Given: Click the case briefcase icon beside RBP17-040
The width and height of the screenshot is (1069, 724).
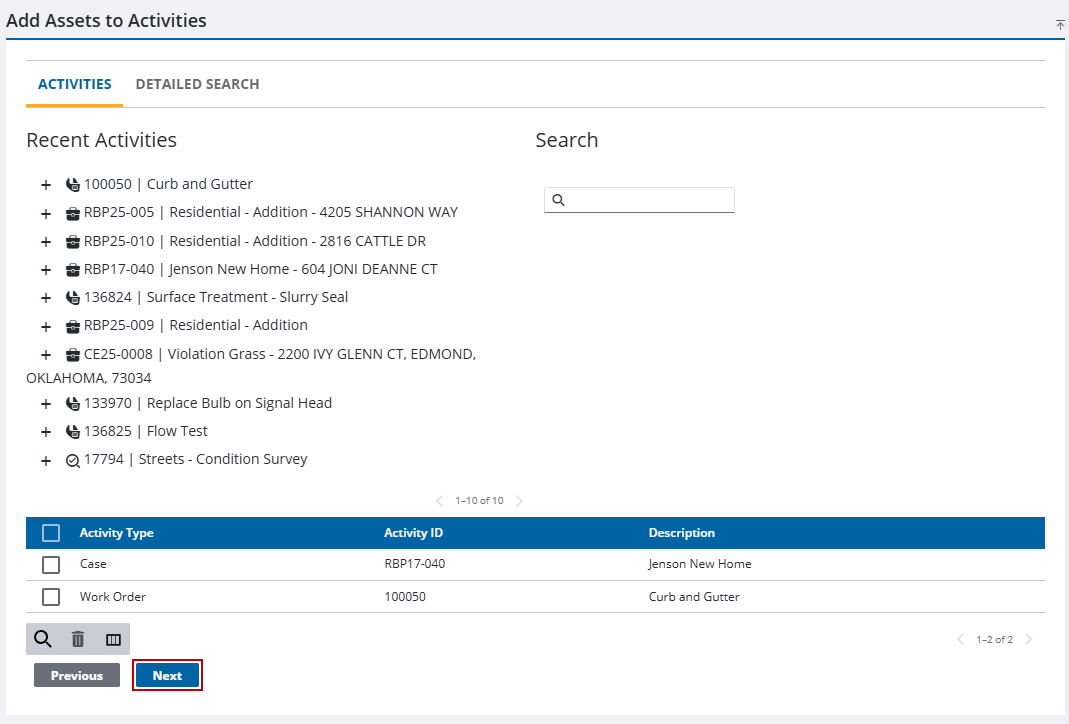Looking at the screenshot, I should [72, 270].
